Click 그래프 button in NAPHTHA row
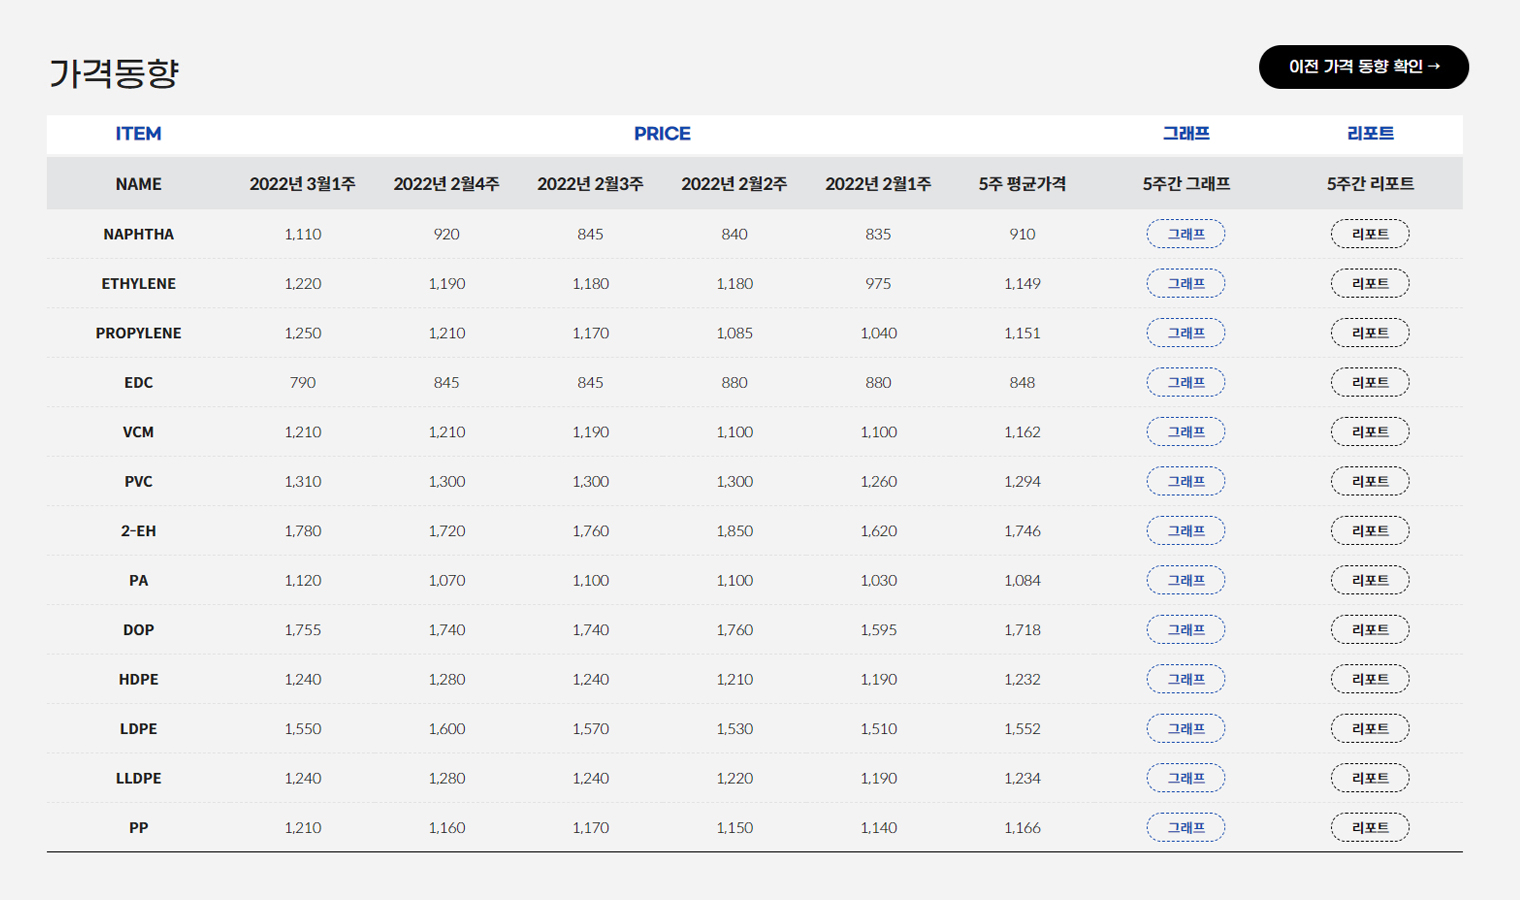The image size is (1520, 900). 1186,234
